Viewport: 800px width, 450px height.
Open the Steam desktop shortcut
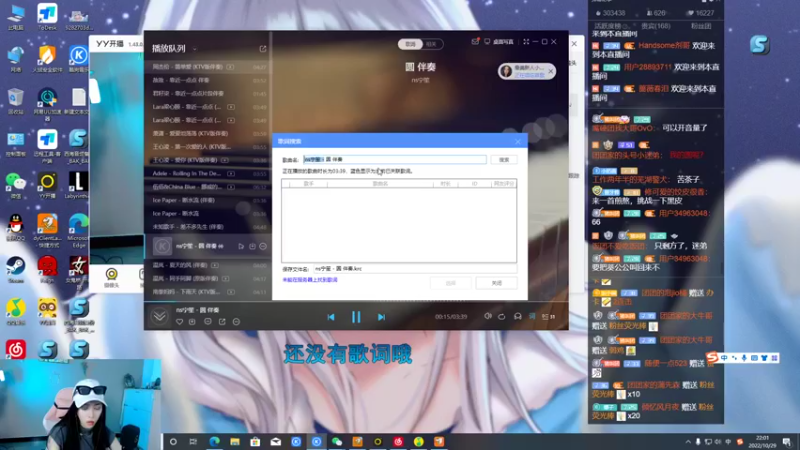[x=16, y=270]
